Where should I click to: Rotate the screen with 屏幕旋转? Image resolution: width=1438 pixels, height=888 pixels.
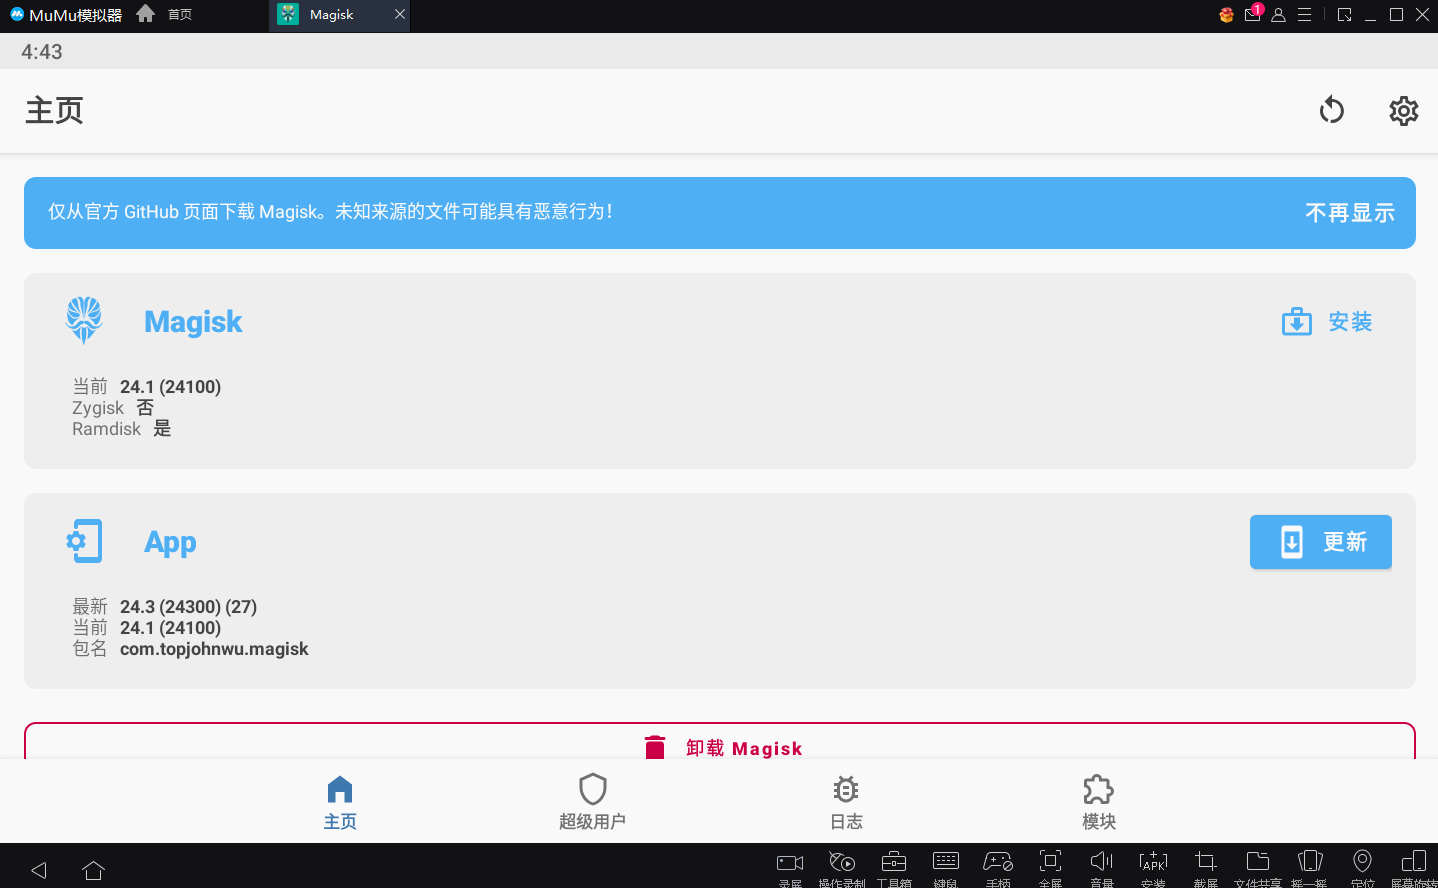1414,862
